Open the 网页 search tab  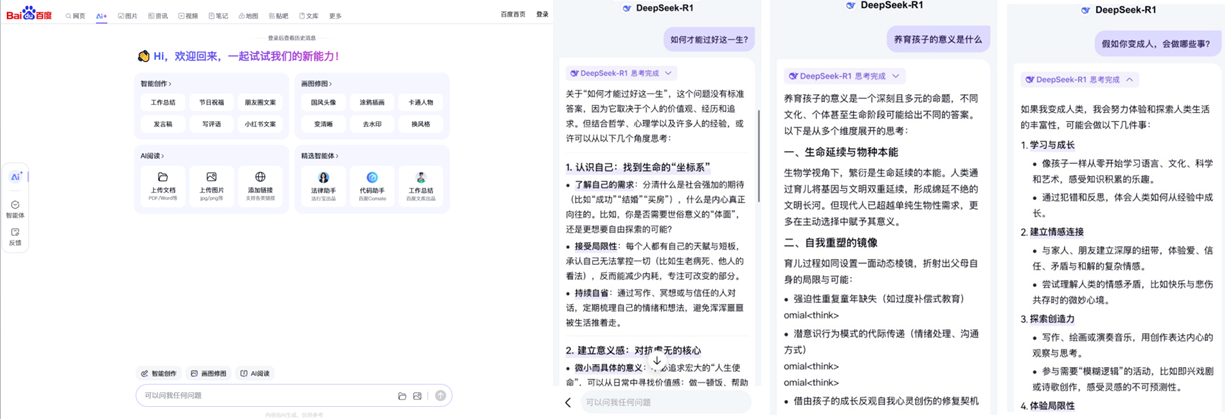pyautogui.click(x=76, y=16)
